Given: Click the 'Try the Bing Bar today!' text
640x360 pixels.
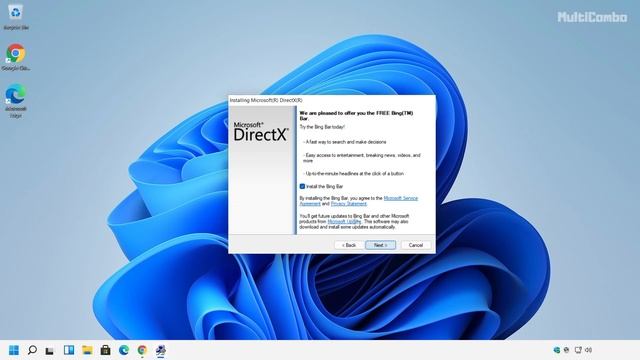Looking at the screenshot, I should tap(322, 127).
